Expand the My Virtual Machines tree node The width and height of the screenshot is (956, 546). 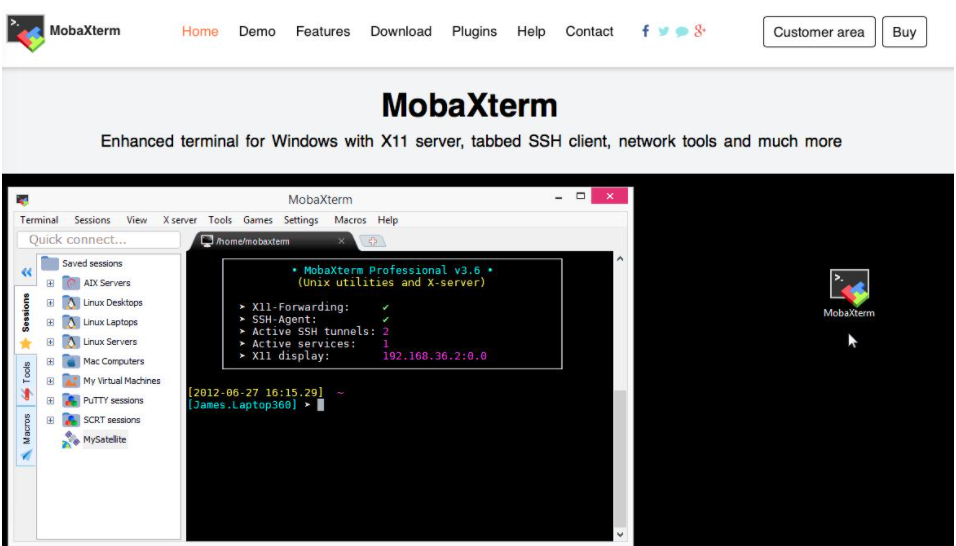(x=51, y=381)
